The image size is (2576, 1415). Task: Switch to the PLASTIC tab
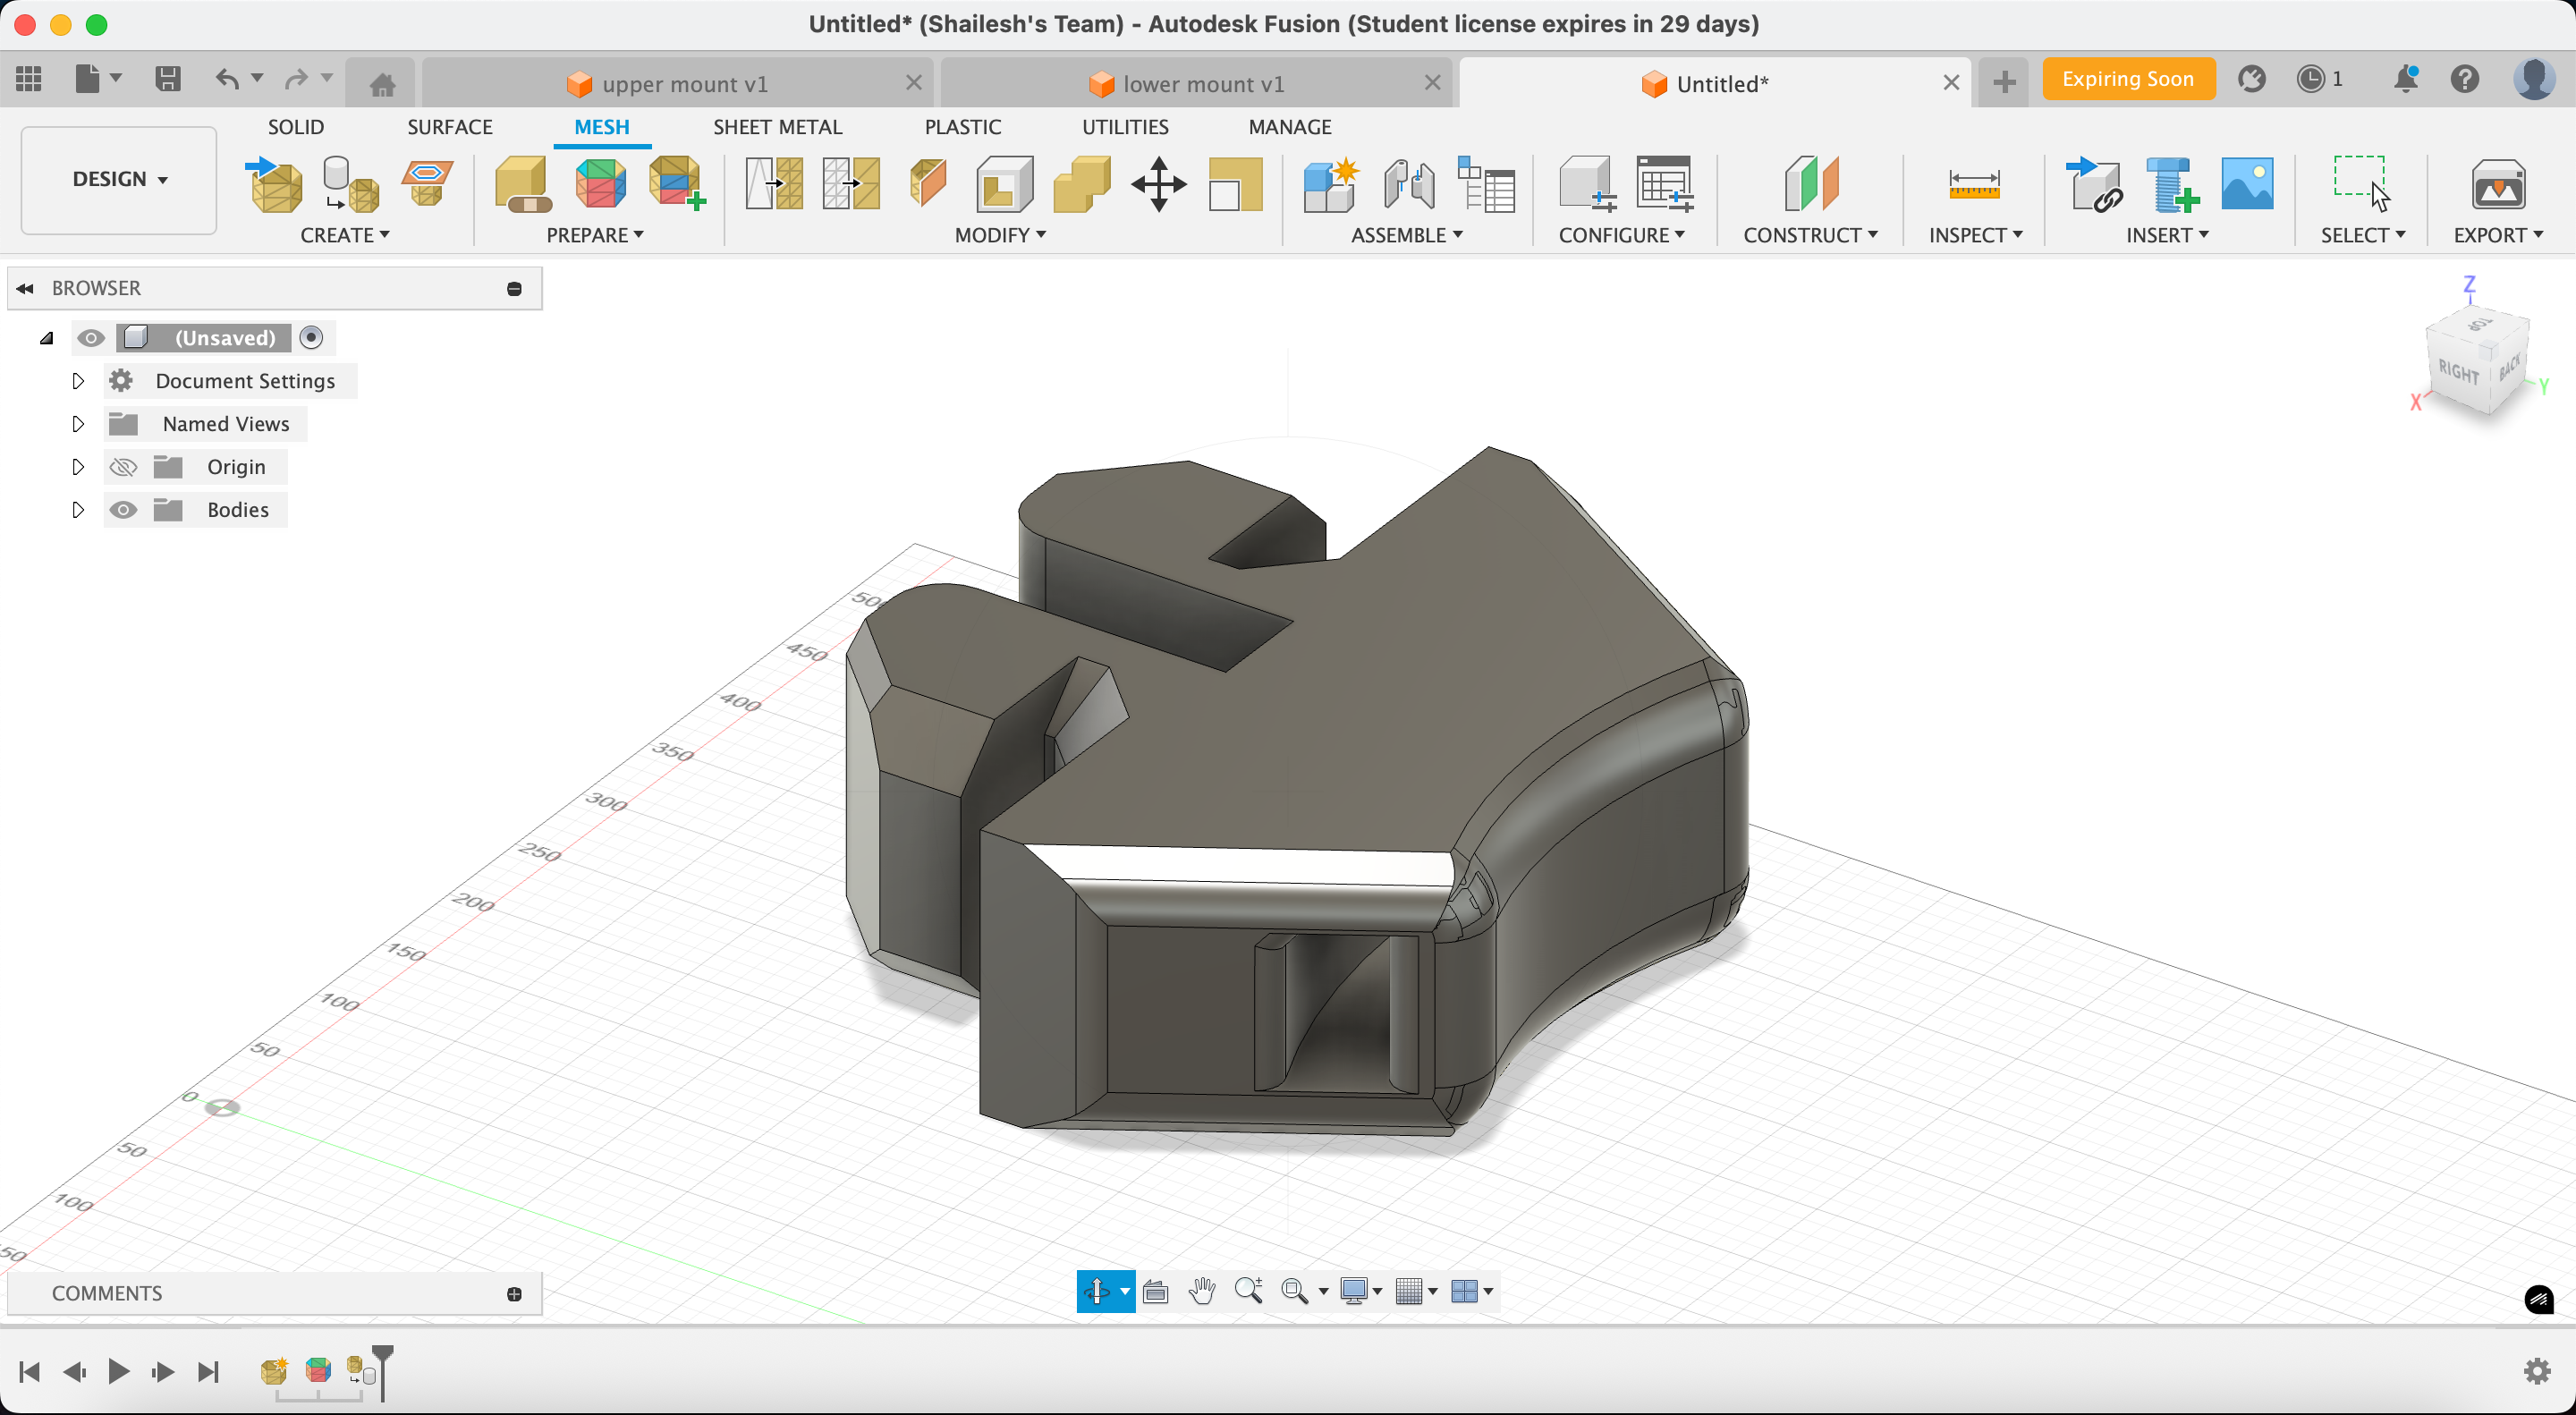[963, 127]
